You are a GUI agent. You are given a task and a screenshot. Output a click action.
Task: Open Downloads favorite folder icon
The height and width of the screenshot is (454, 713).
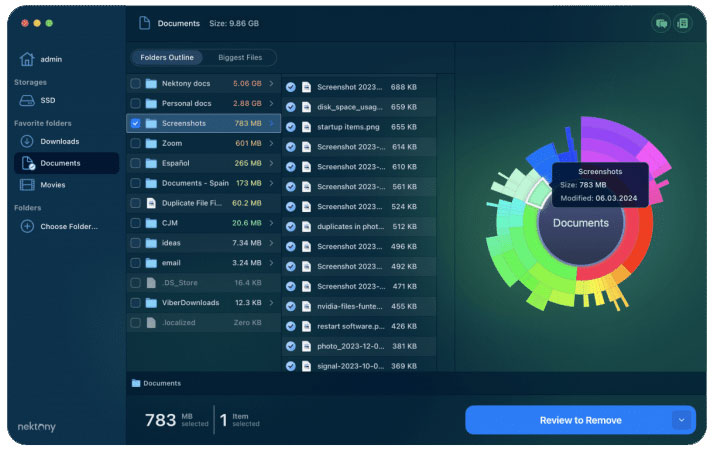[27, 141]
